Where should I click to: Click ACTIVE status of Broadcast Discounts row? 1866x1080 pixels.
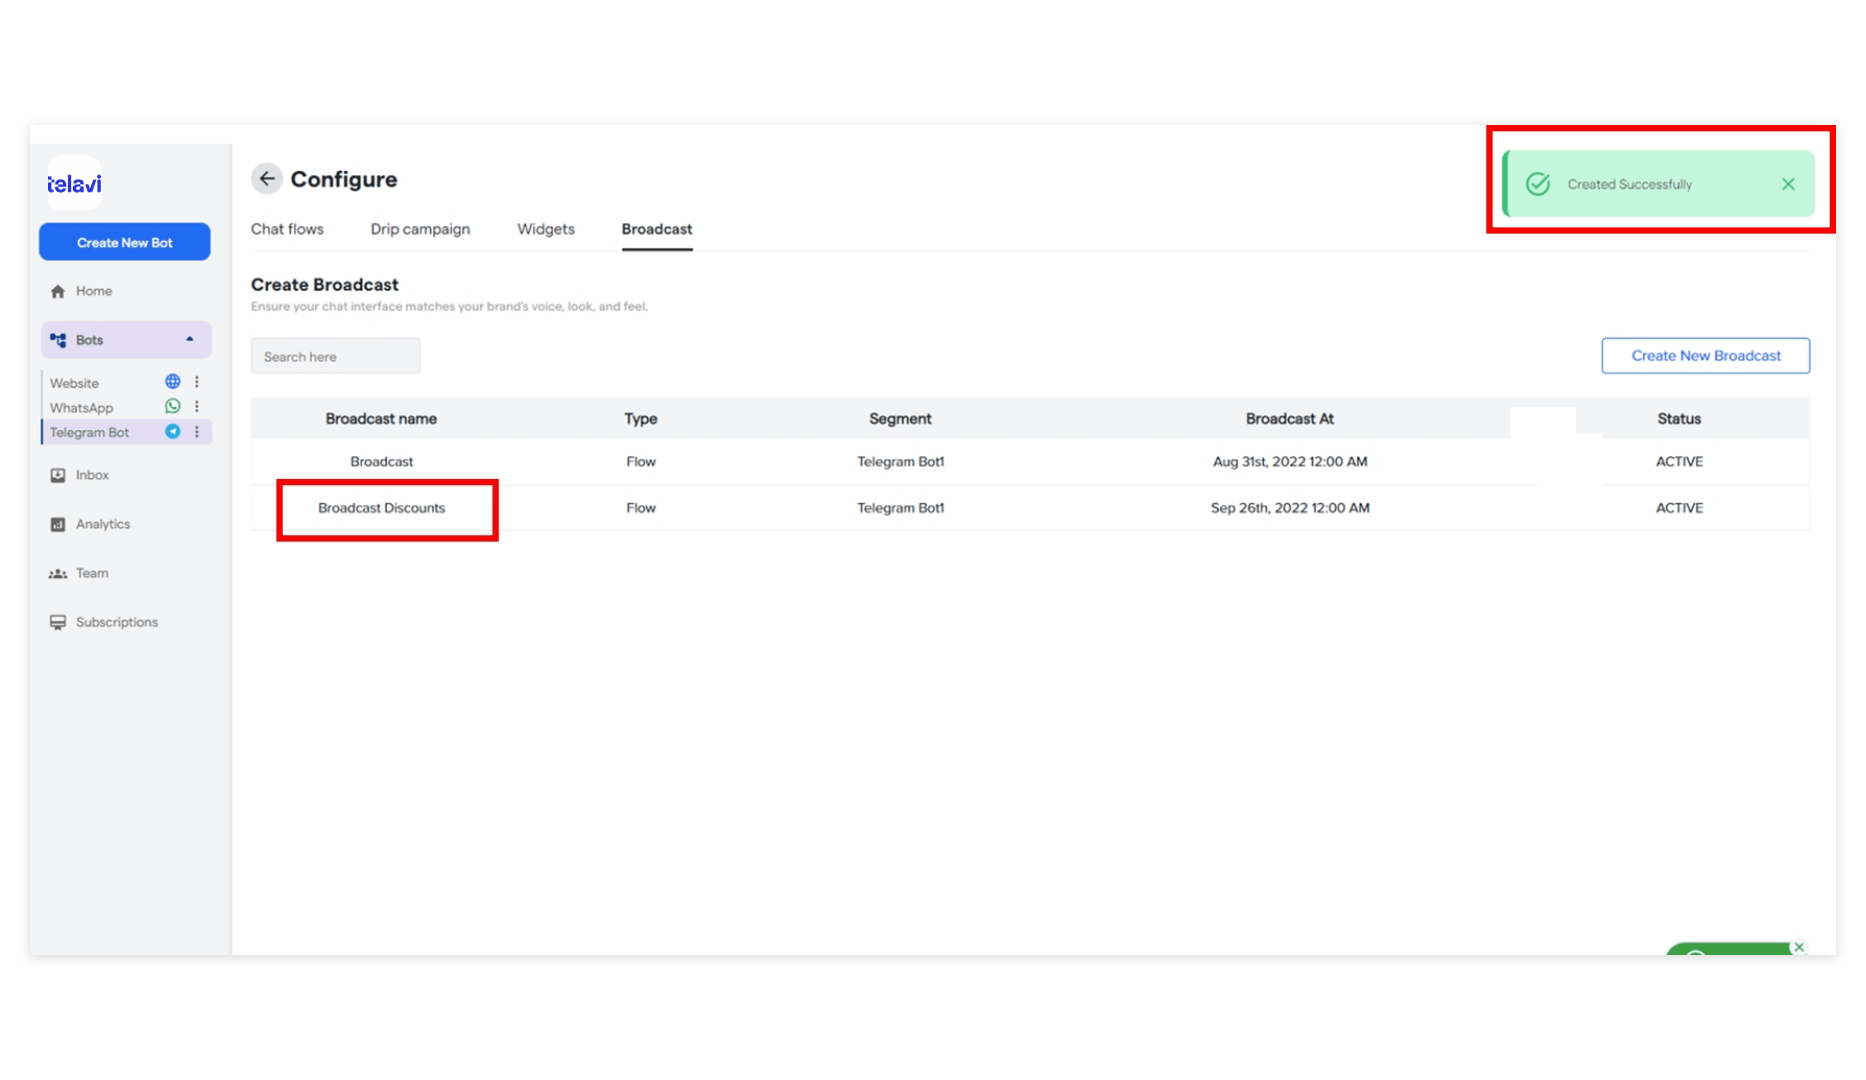coord(1679,508)
